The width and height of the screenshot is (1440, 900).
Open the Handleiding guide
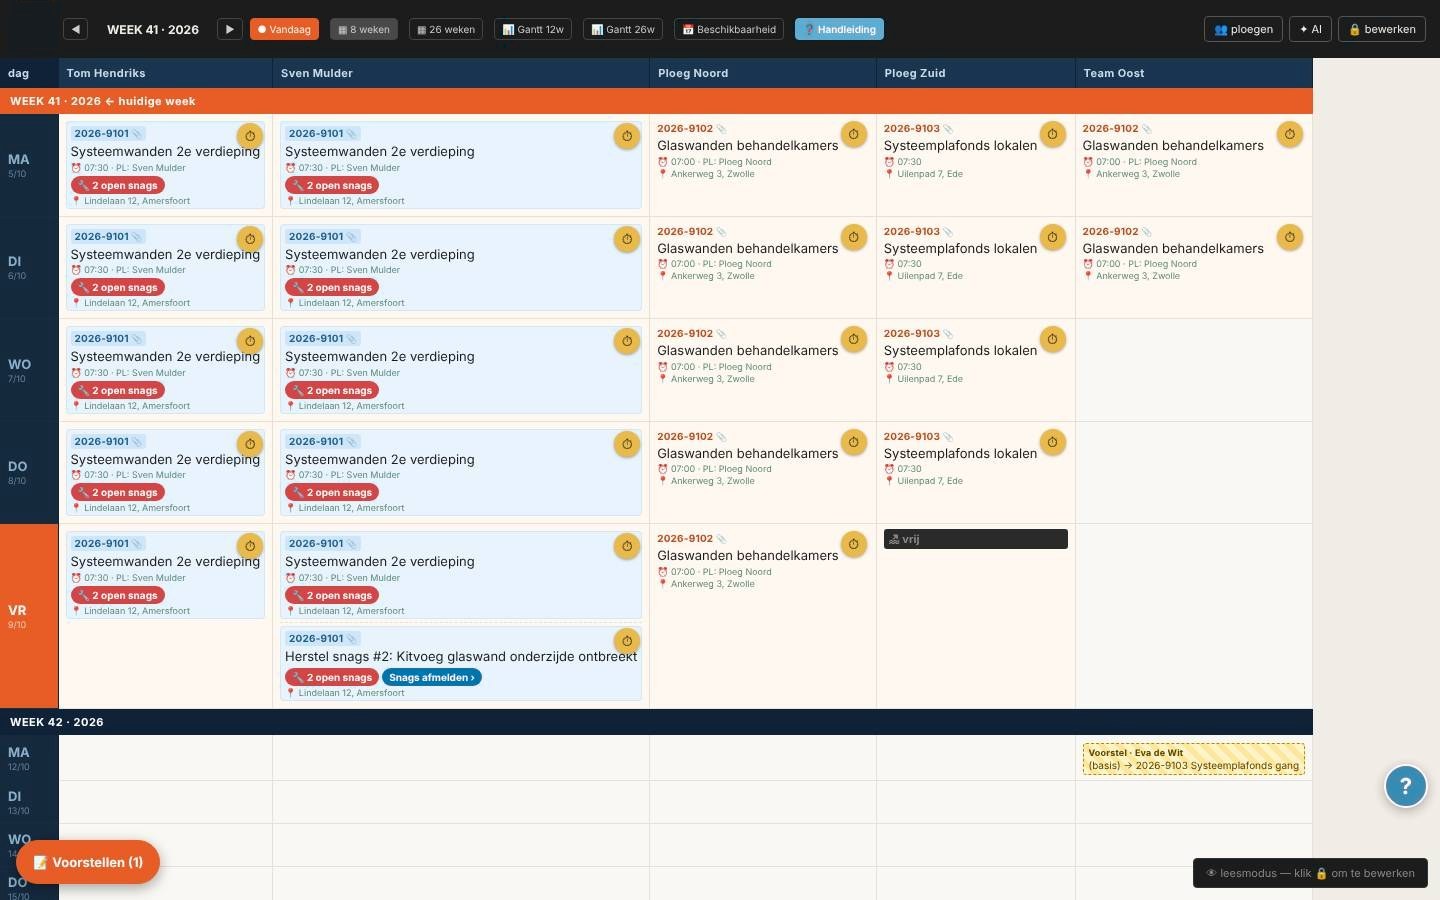point(839,29)
